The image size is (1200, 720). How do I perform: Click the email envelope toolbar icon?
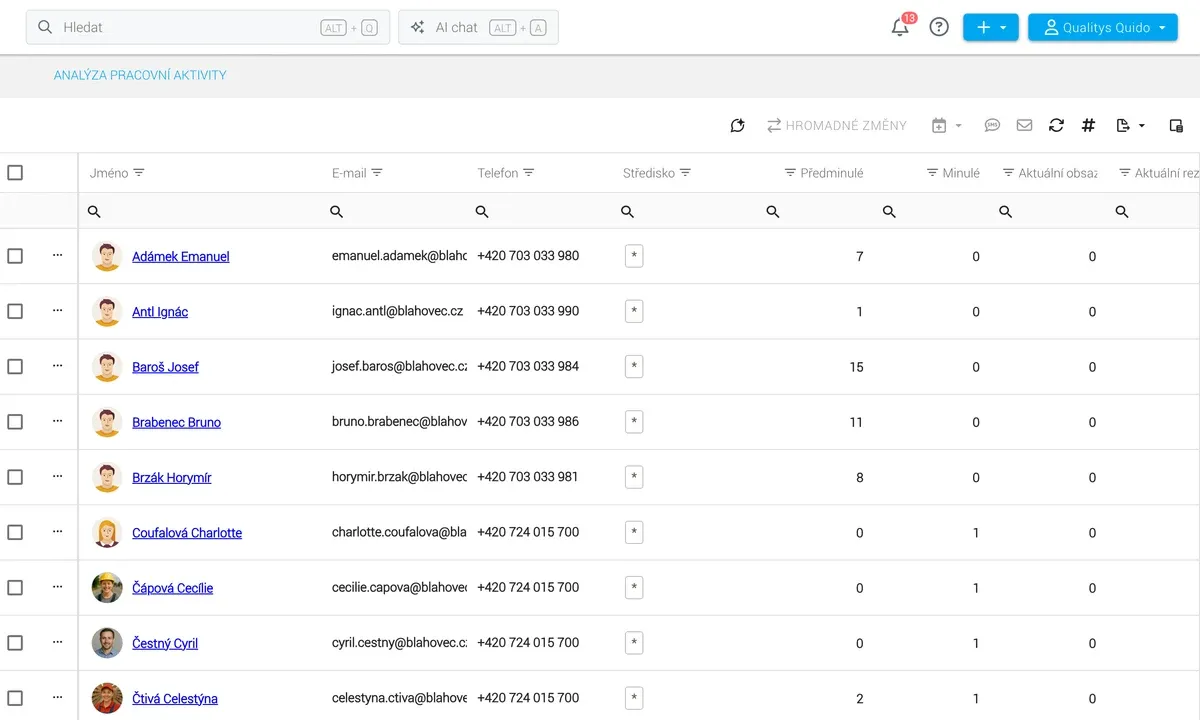[1024, 126]
